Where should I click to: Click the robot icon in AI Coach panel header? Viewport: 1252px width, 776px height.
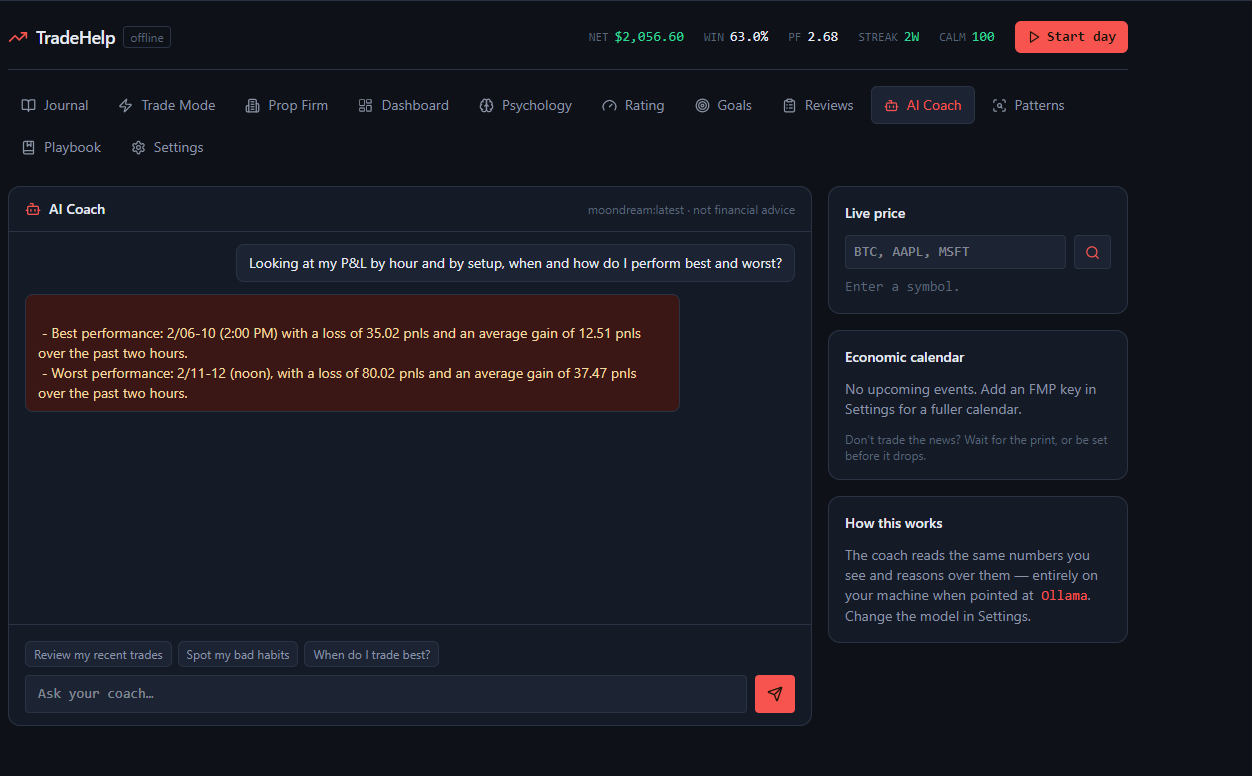pos(33,209)
